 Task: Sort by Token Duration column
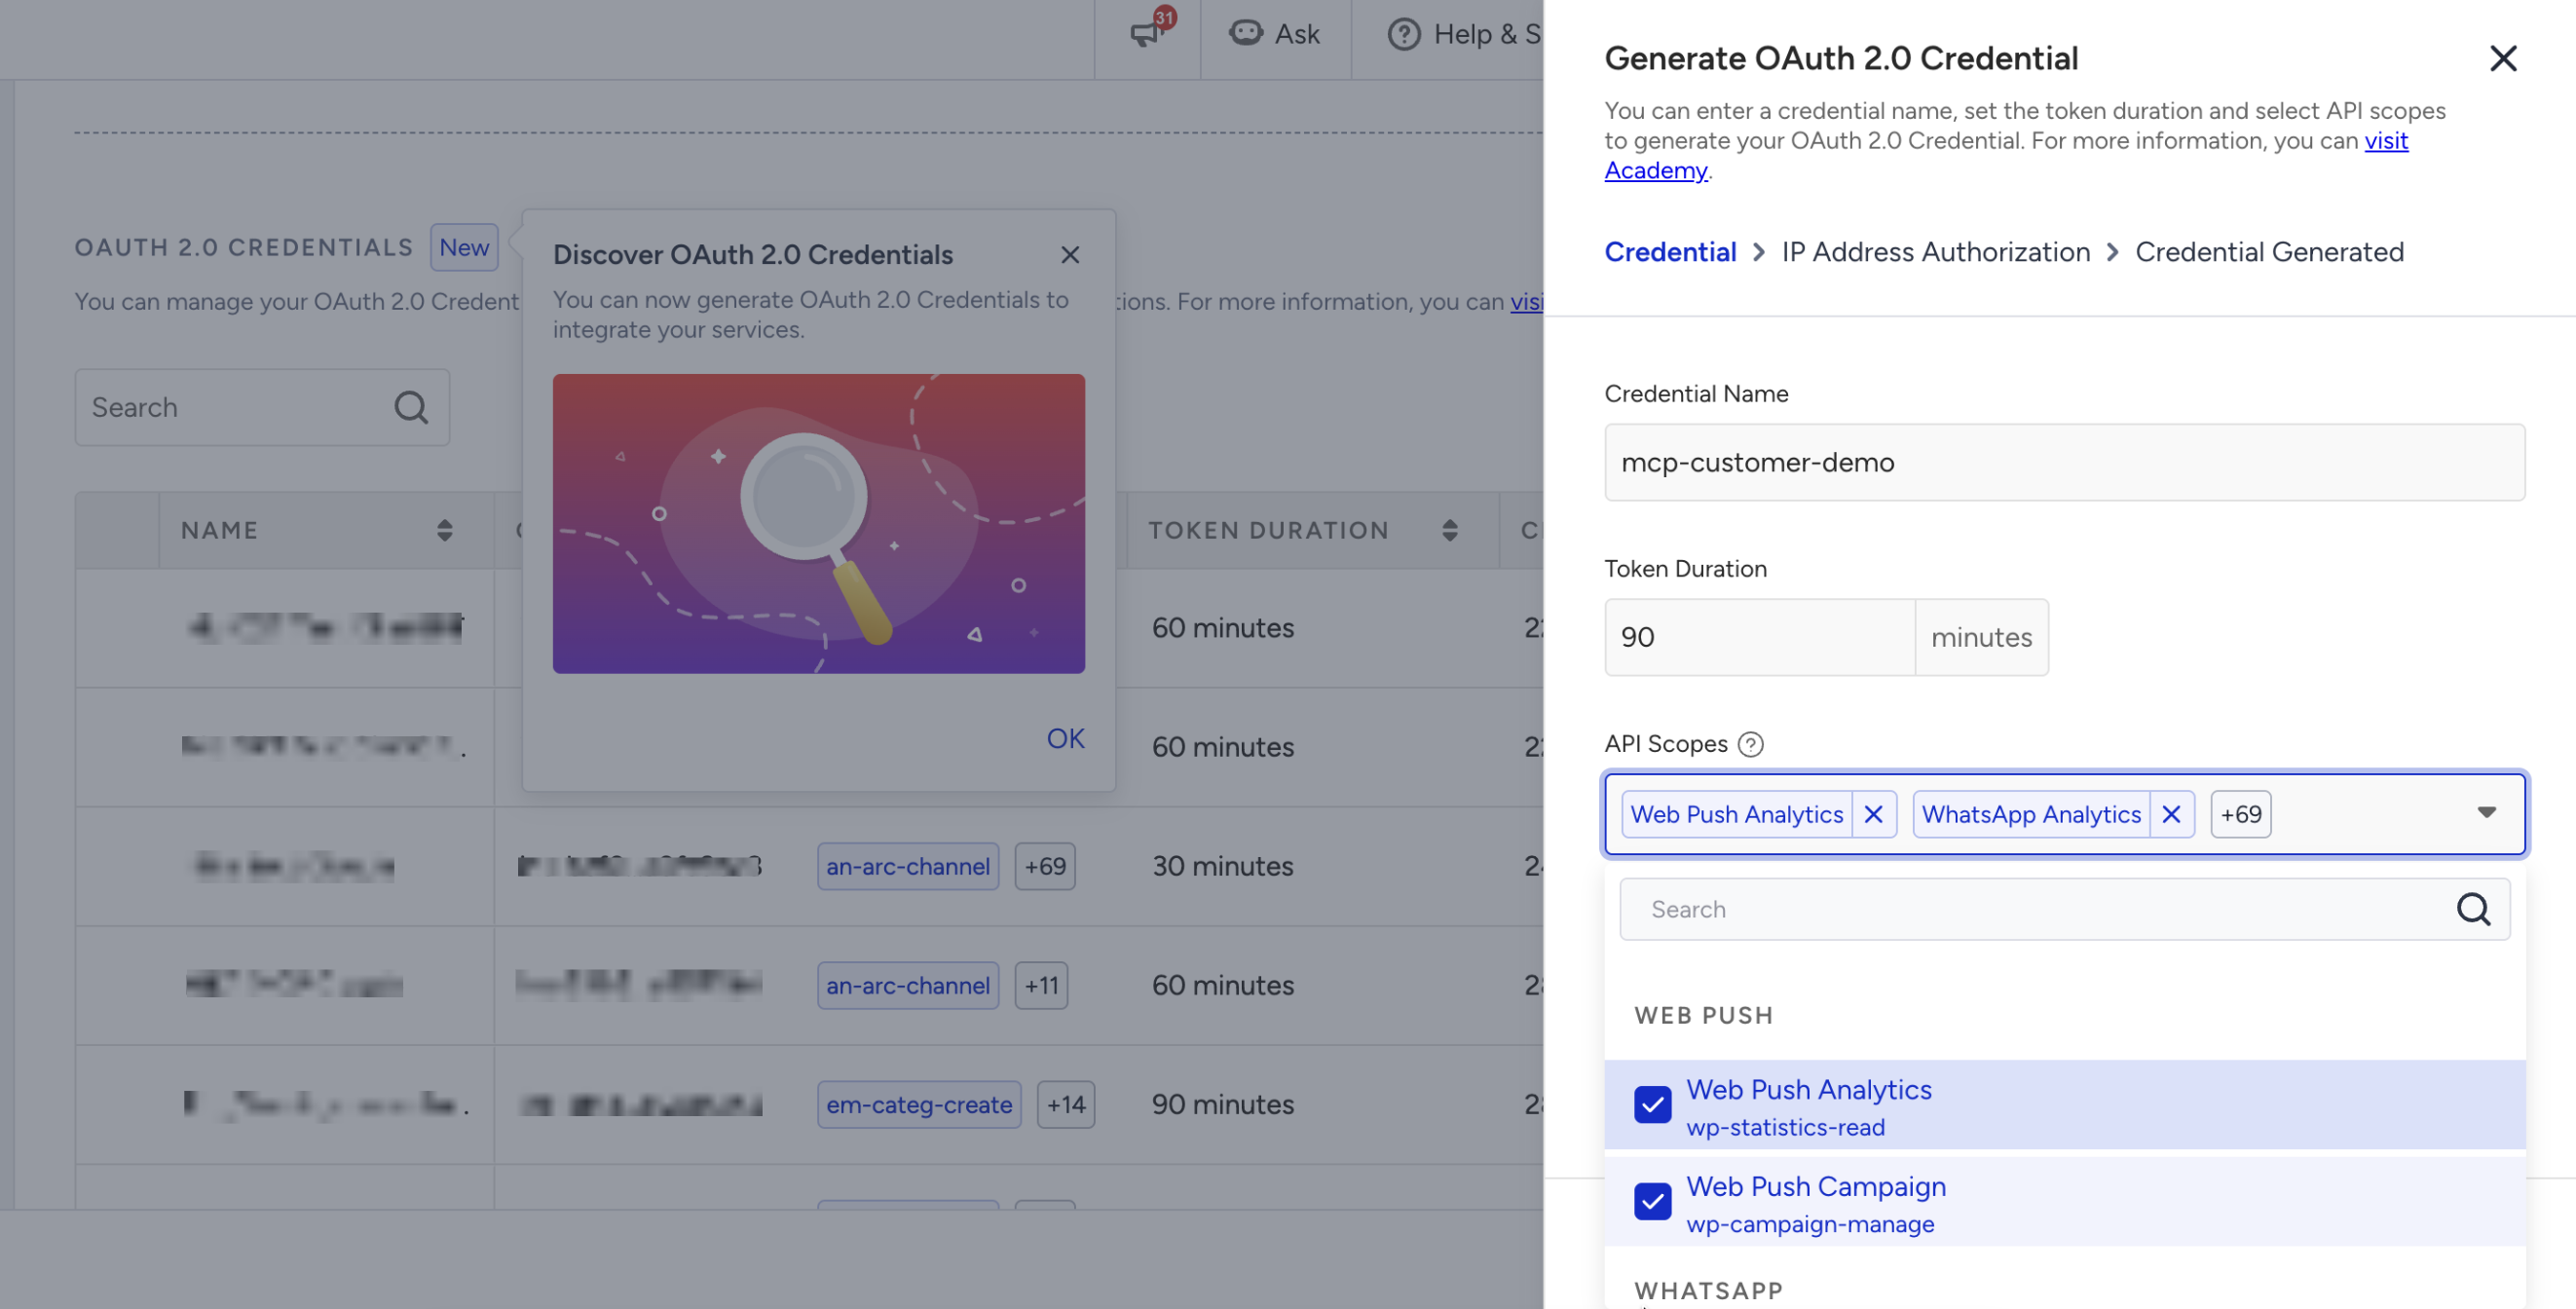[x=1449, y=530]
